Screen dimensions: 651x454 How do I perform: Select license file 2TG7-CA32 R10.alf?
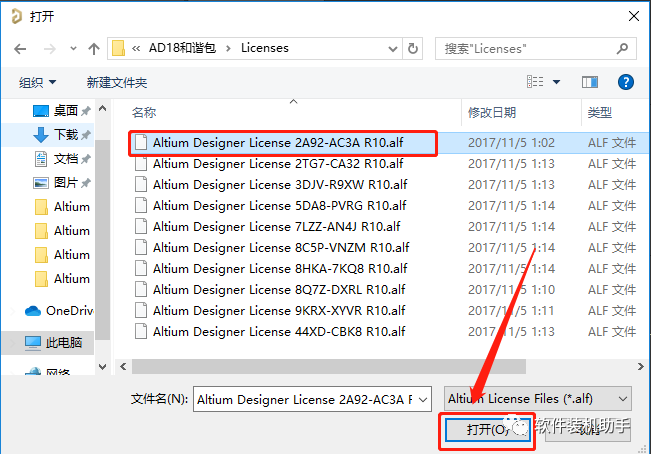pyautogui.click(x=278, y=164)
